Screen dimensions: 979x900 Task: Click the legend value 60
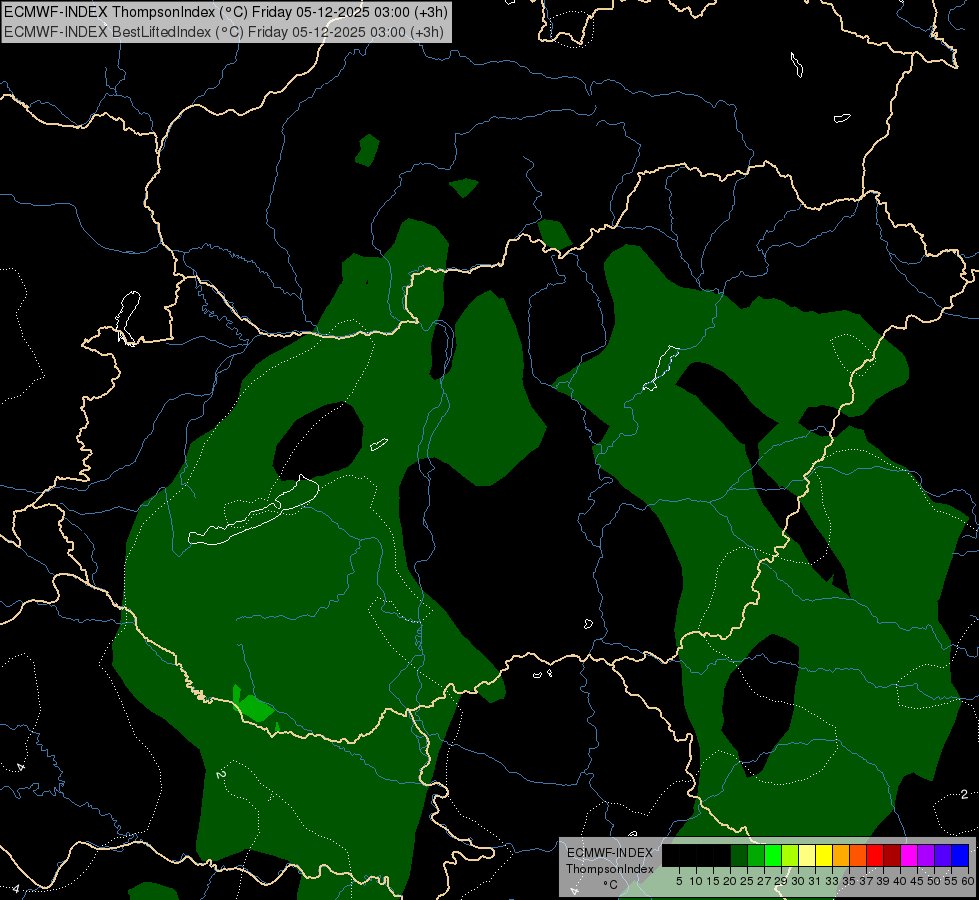tap(968, 881)
